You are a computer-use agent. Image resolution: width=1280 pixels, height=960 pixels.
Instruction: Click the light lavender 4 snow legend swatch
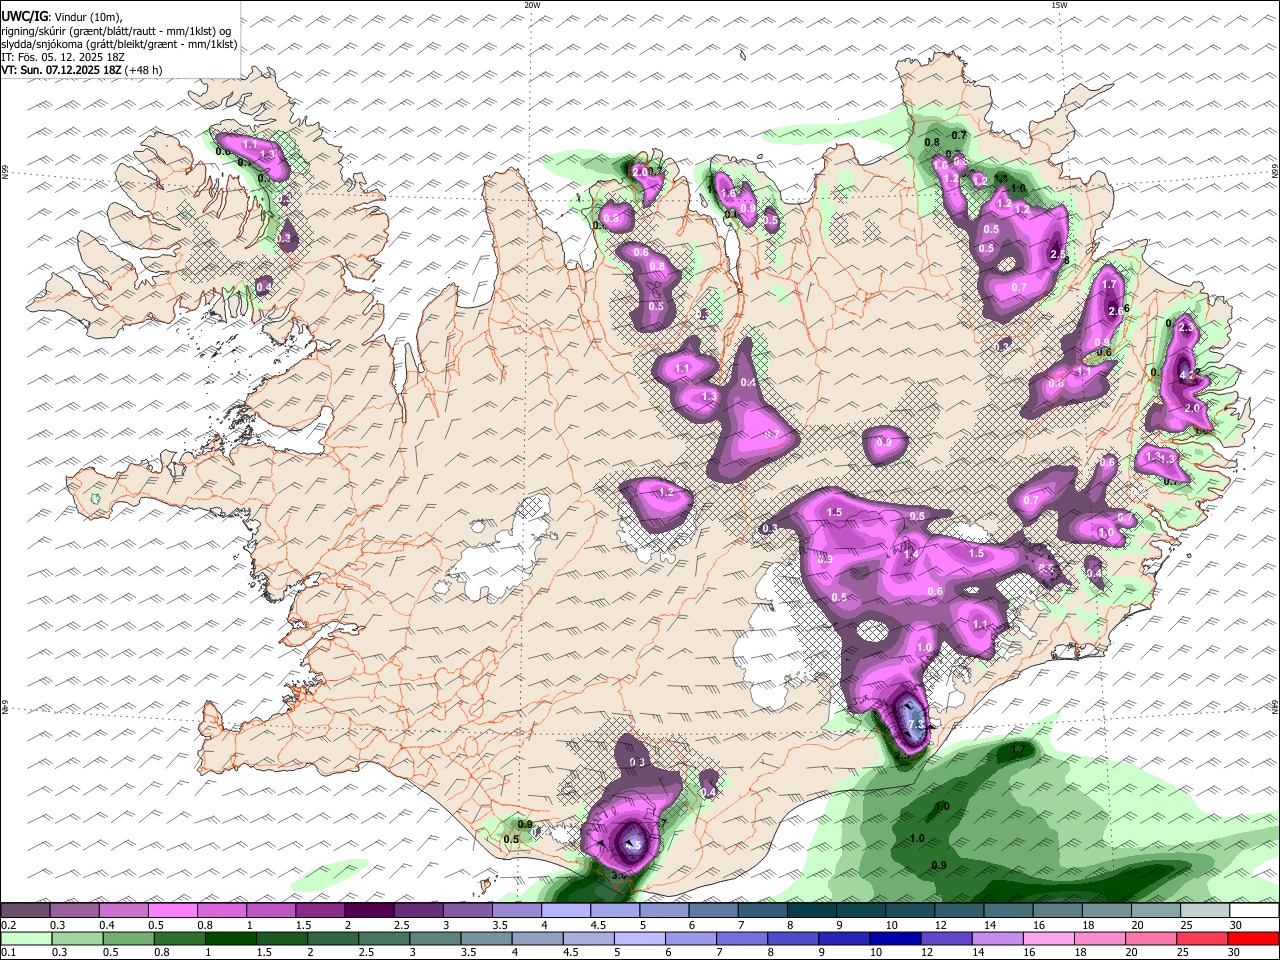tap(565, 911)
